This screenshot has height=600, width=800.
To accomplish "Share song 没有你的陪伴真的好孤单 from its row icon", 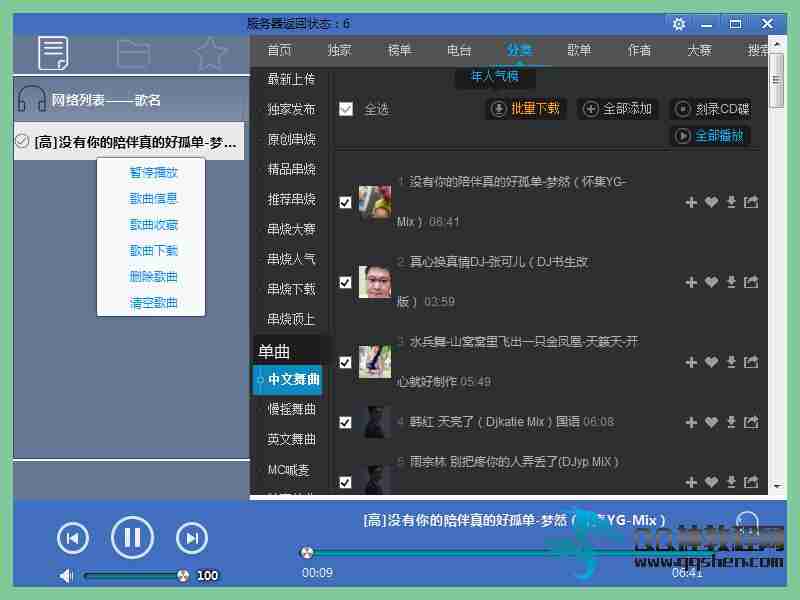I will pyautogui.click(x=751, y=203).
